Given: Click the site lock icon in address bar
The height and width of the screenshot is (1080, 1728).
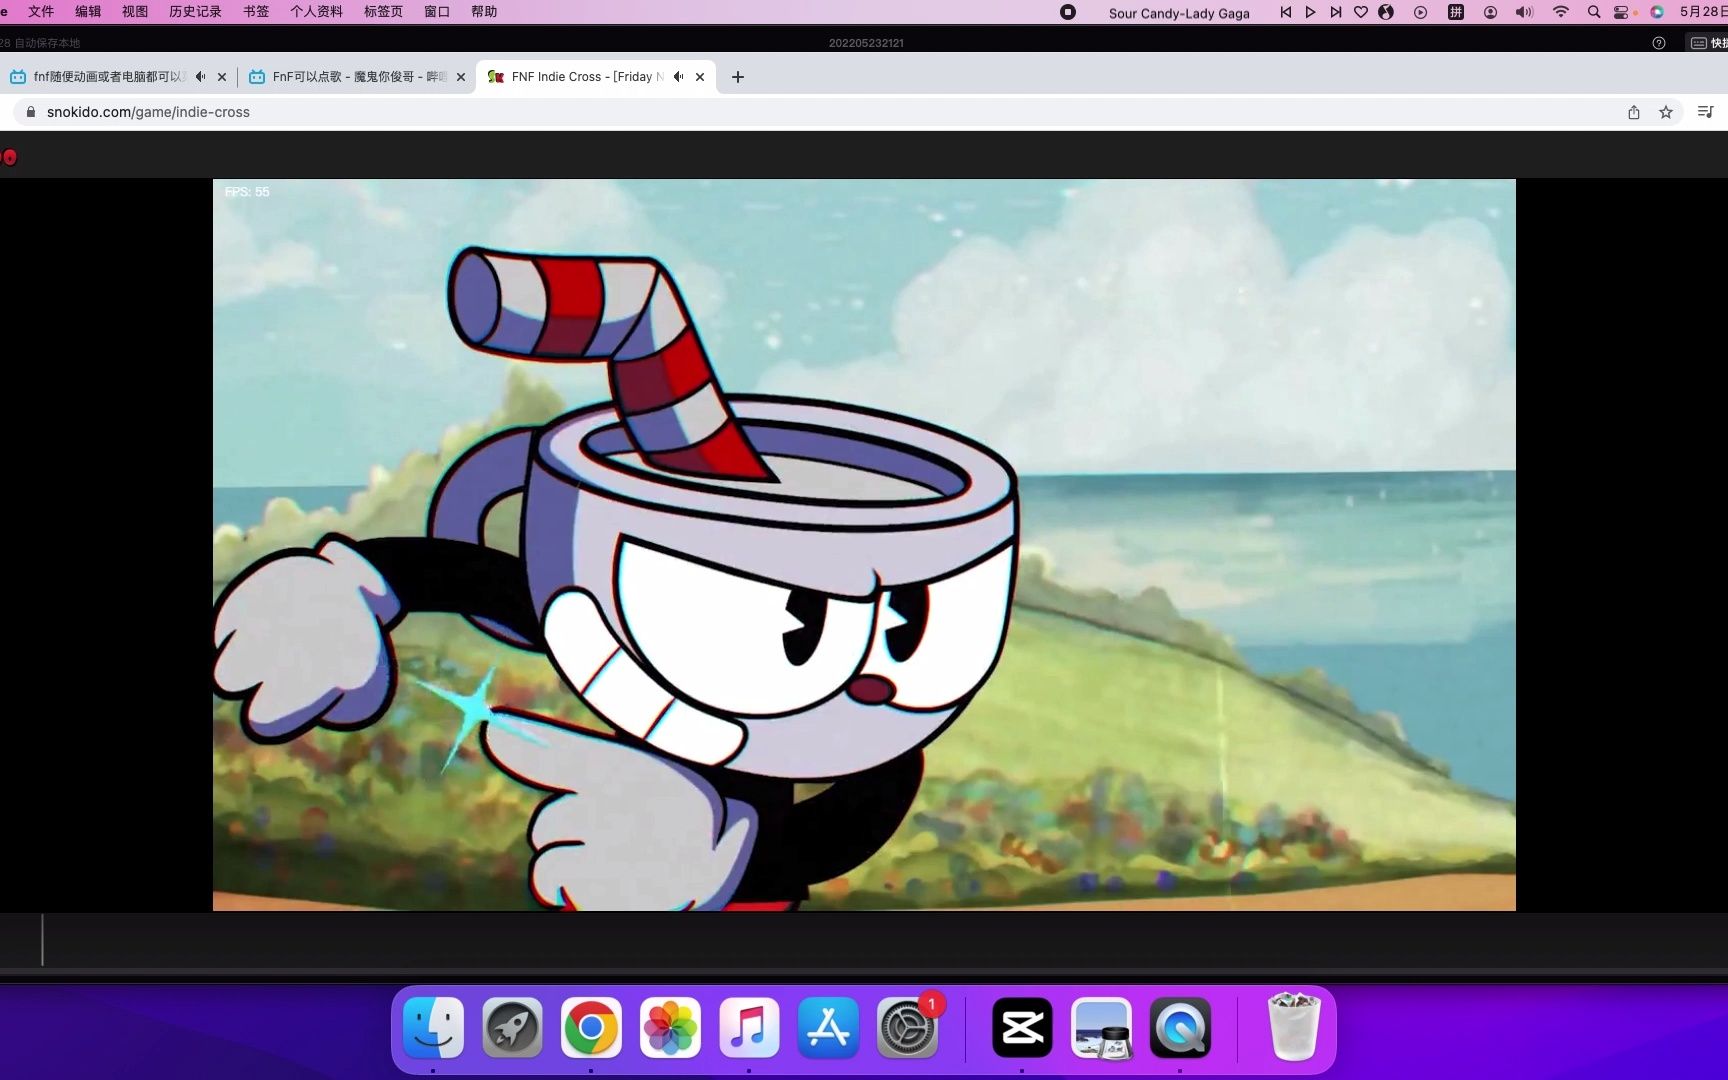Looking at the screenshot, I should (30, 112).
